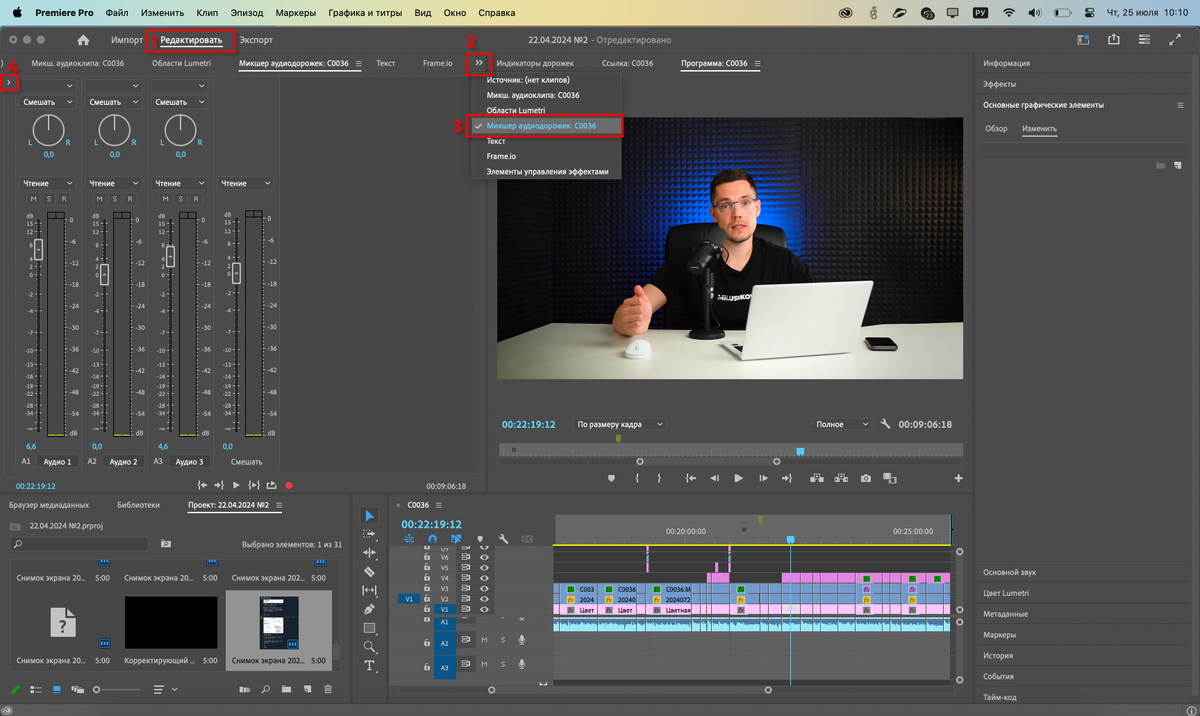Screen dimensions: 1200x716
Task: Click Add Marker in Program monitor
Action: 611,478
